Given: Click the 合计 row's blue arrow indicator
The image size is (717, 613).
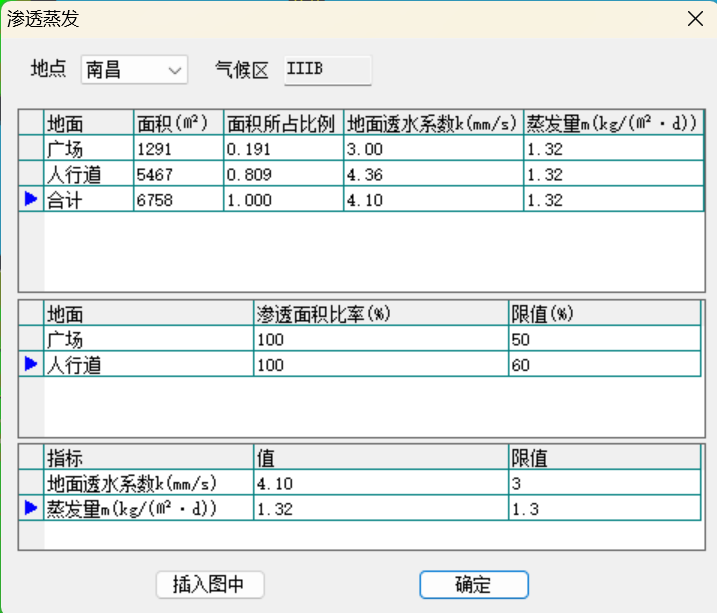Looking at the screenshot, I should [31, 200].
